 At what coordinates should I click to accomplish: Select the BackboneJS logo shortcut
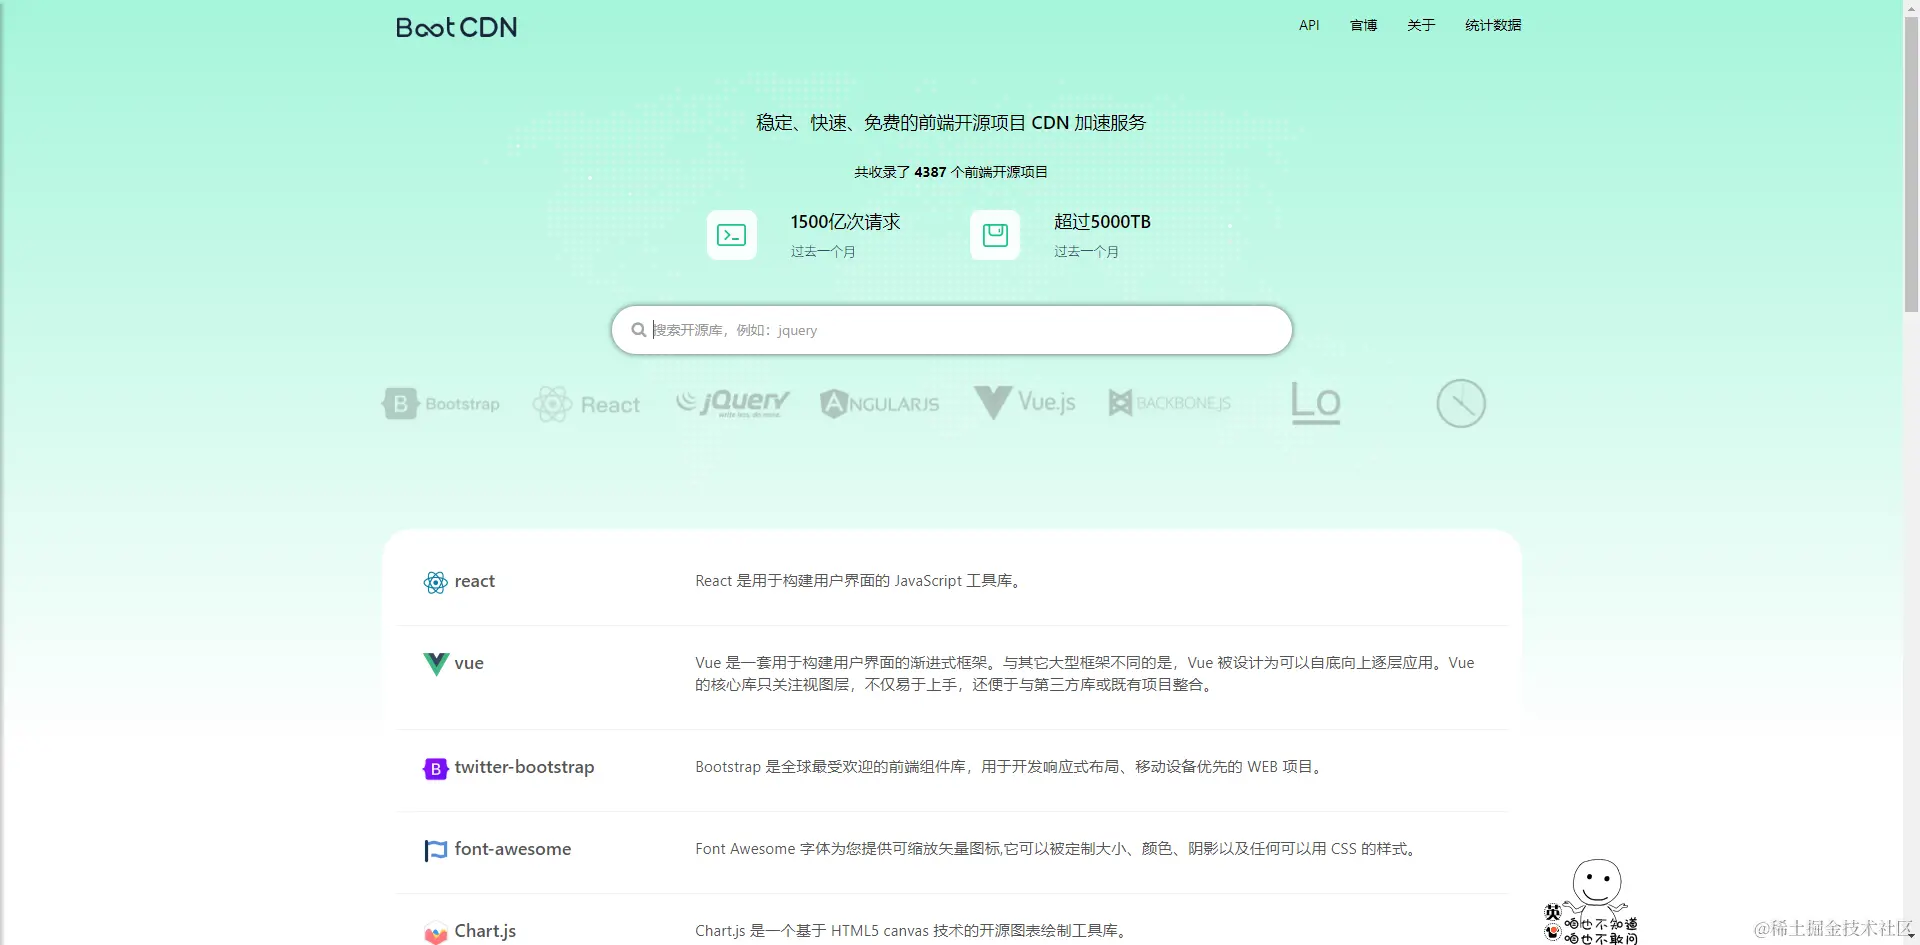click(x=1169, y=403)
